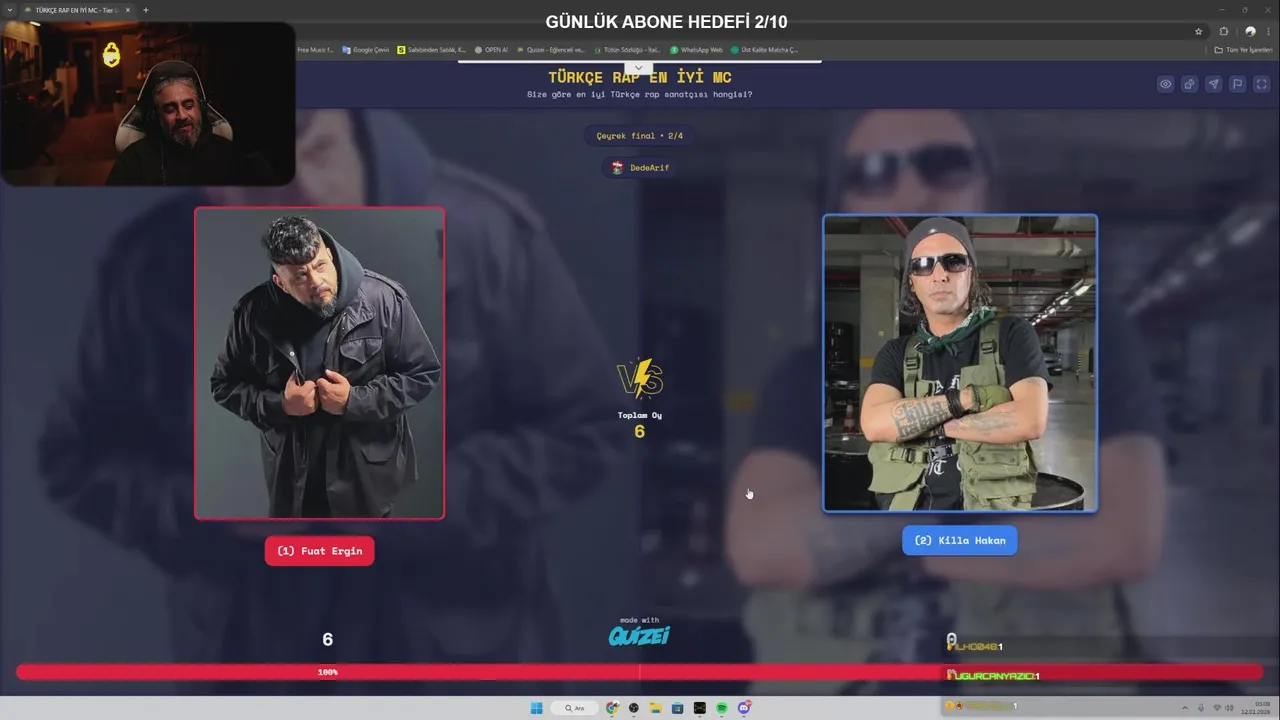Click the taskbar Ara search box
The image size is (1280, 720).
[575, 708]
